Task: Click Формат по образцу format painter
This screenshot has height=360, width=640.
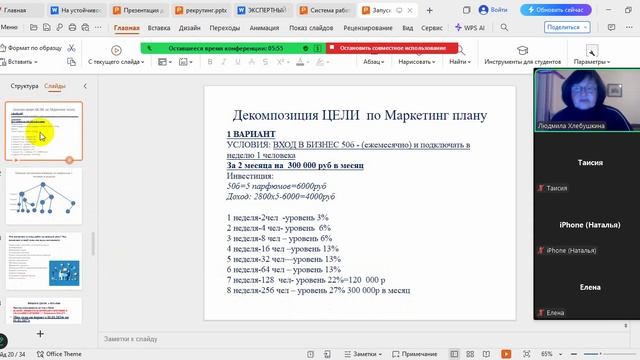Action: click(x=31, y=48)
